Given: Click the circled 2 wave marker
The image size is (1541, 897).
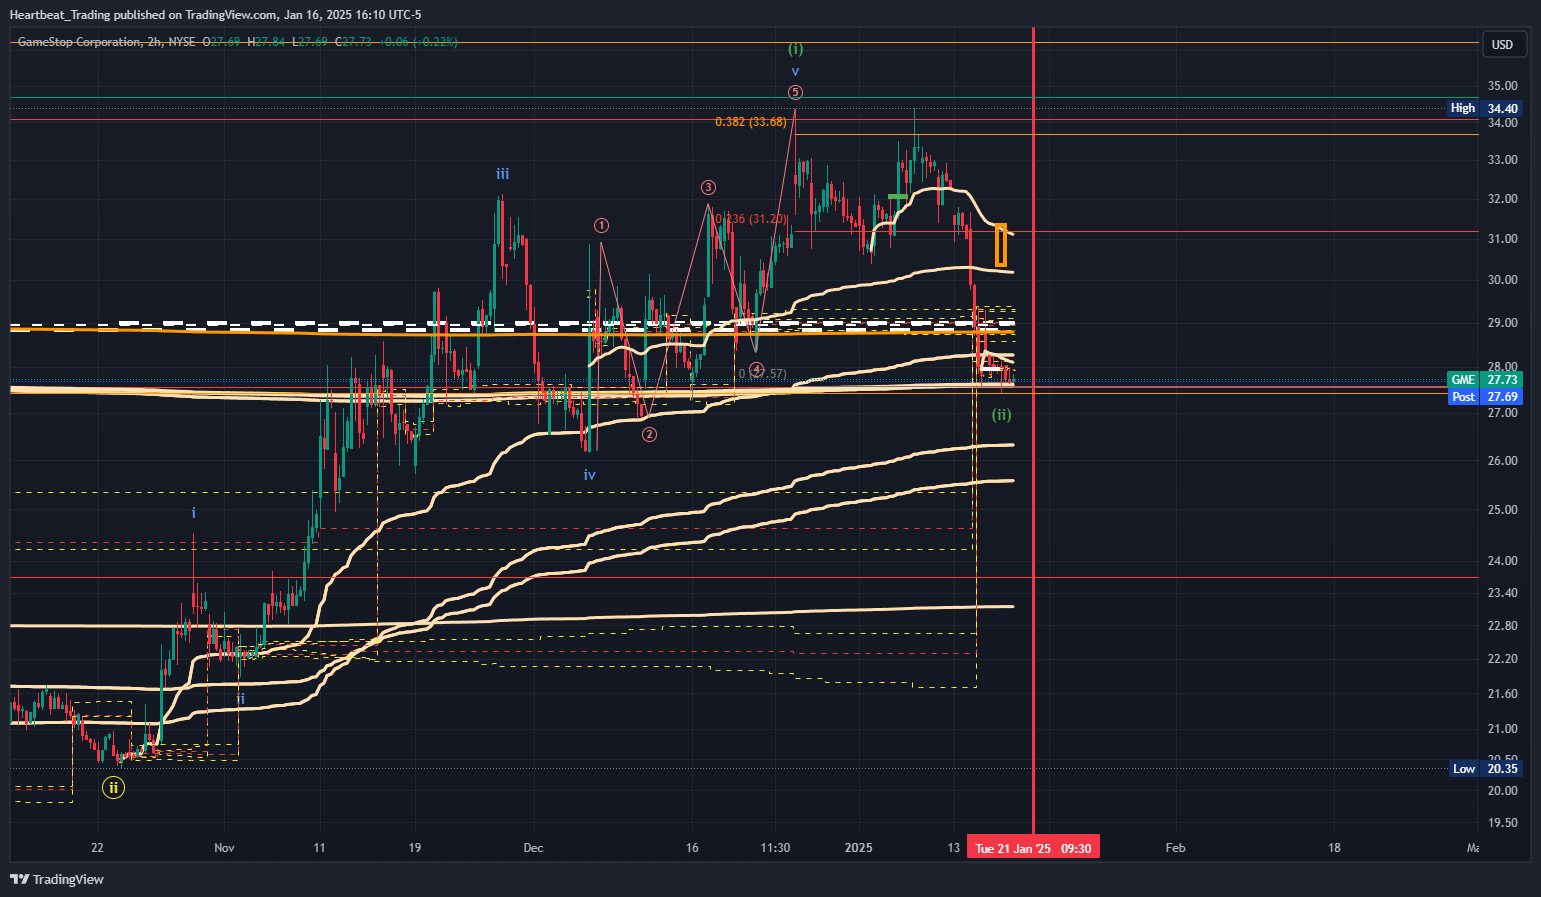Looking at the screenshot, I should [649, 434].
